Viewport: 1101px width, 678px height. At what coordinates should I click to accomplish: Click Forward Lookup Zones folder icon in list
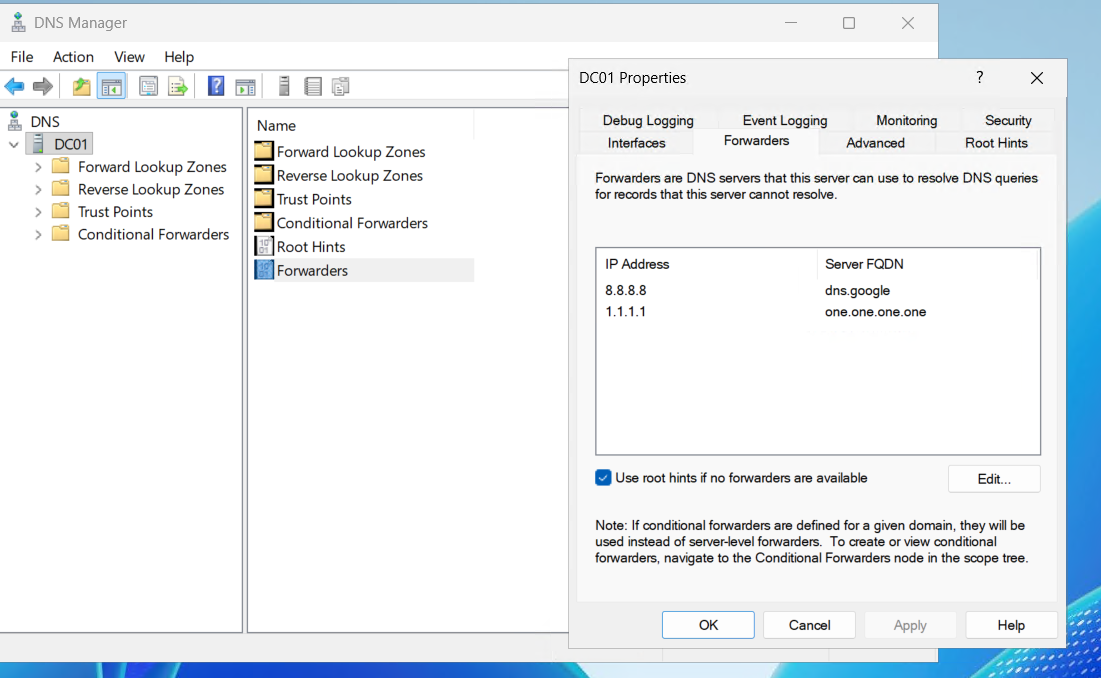264,151
